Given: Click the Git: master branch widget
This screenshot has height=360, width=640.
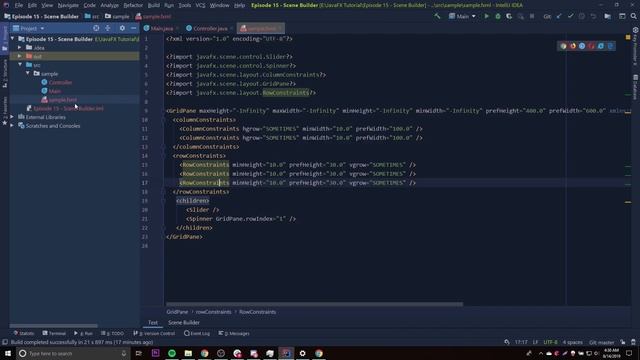Looking at the screenshot, I should click(x=602, y=342).
